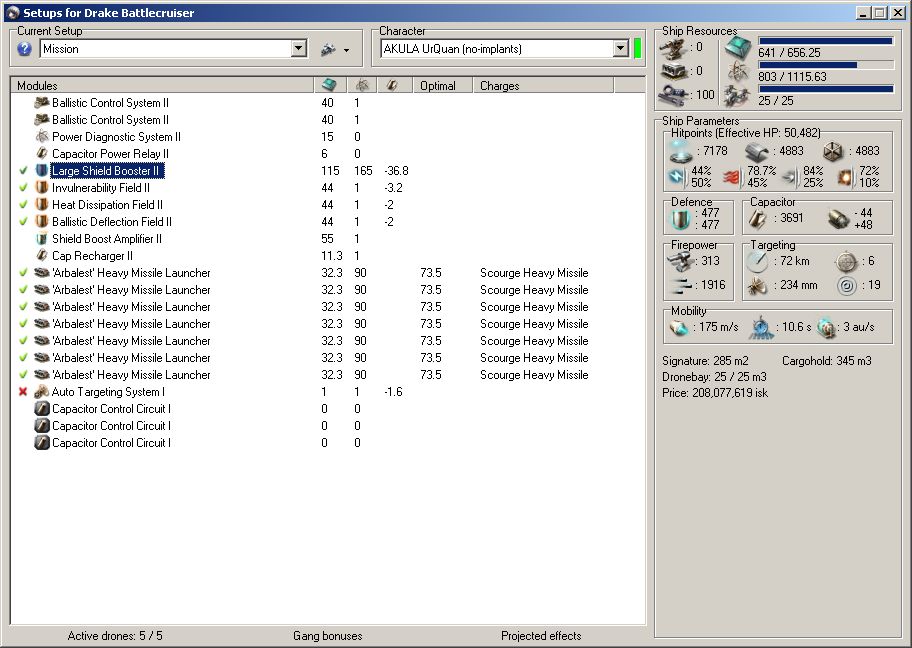Select the last Capacitor Control Circuit I row

pyautogui.click(x=327, y=443)
